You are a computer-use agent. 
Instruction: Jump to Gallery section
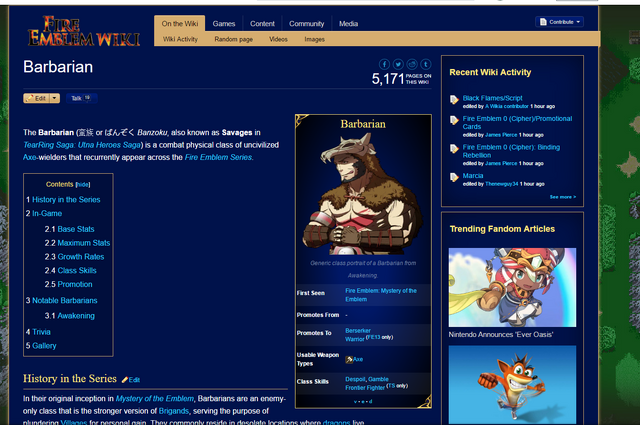[44, 346]
